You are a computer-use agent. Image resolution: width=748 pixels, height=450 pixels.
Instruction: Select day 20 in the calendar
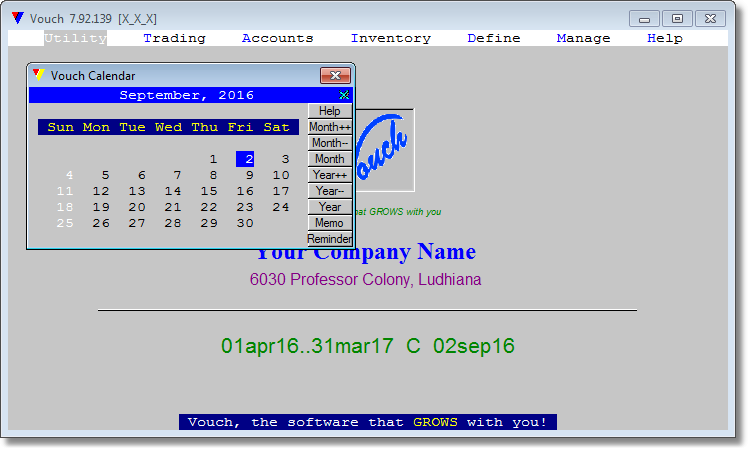pos(137,207)
